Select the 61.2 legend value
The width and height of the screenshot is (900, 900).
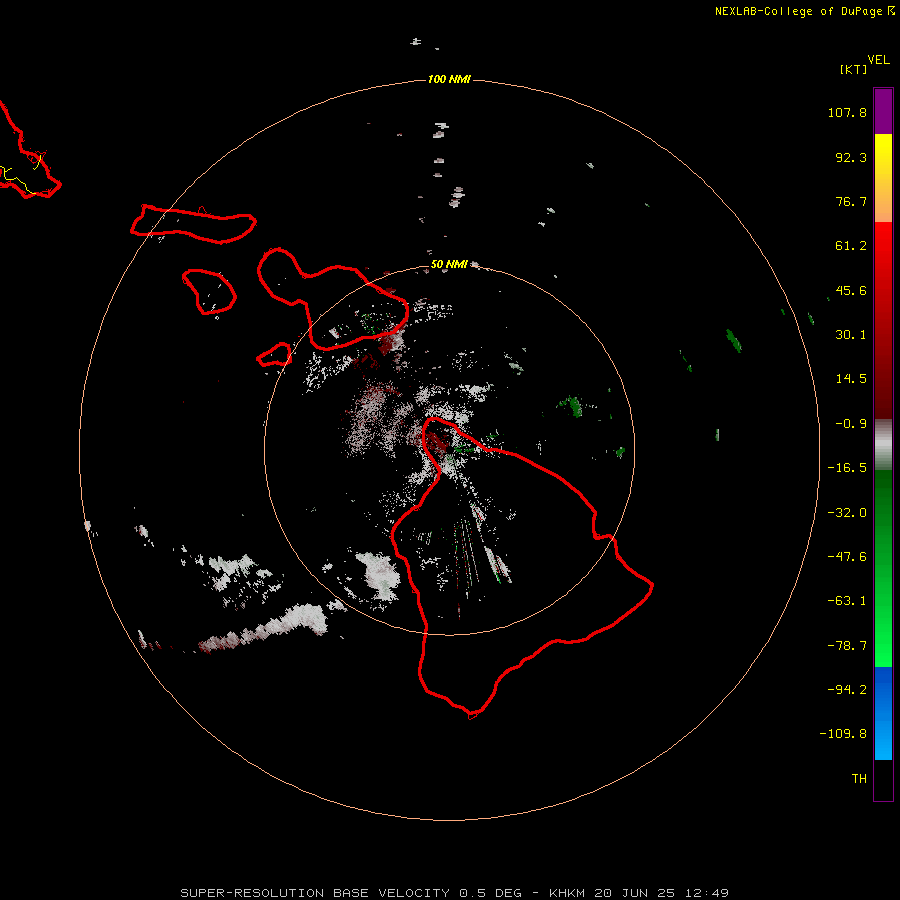point(851,246)
